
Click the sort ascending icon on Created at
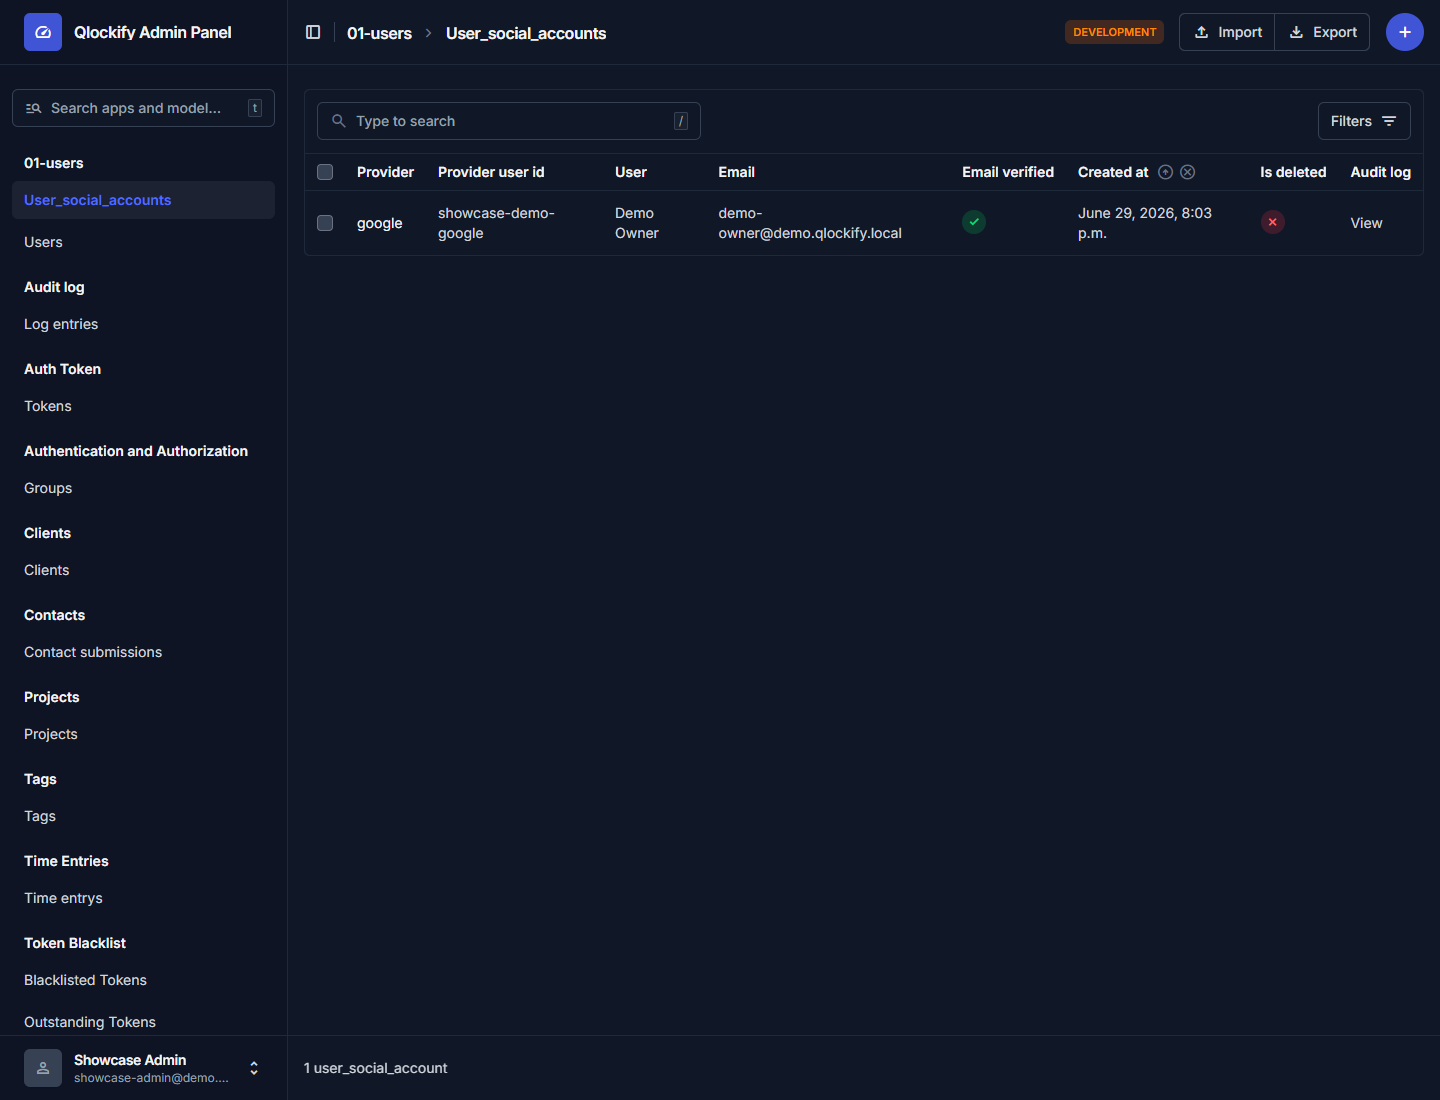[x=1166, y=172]
